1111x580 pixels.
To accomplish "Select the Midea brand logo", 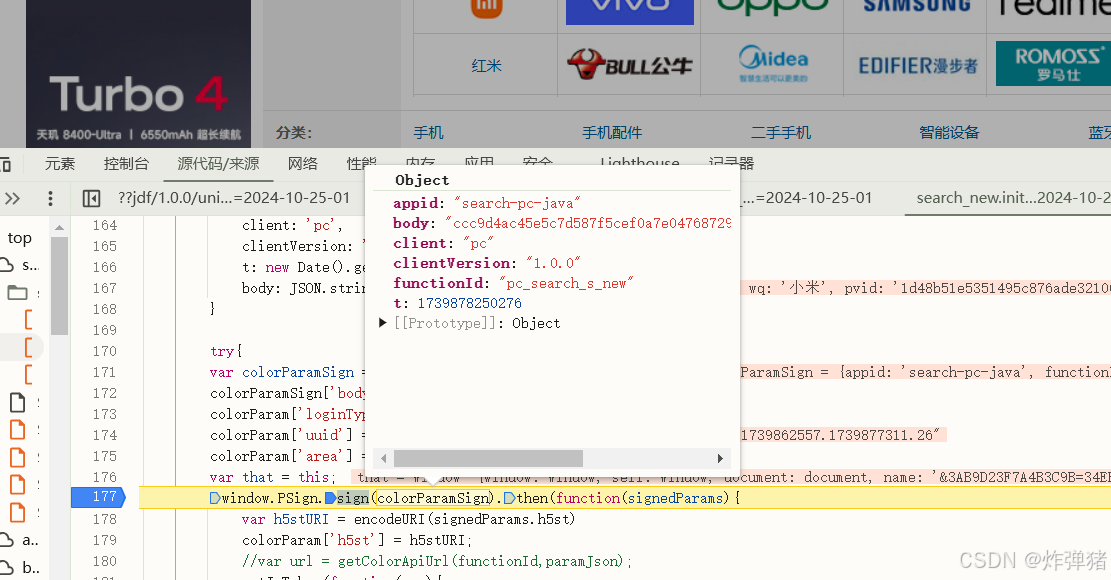I will tap(773, 64).
